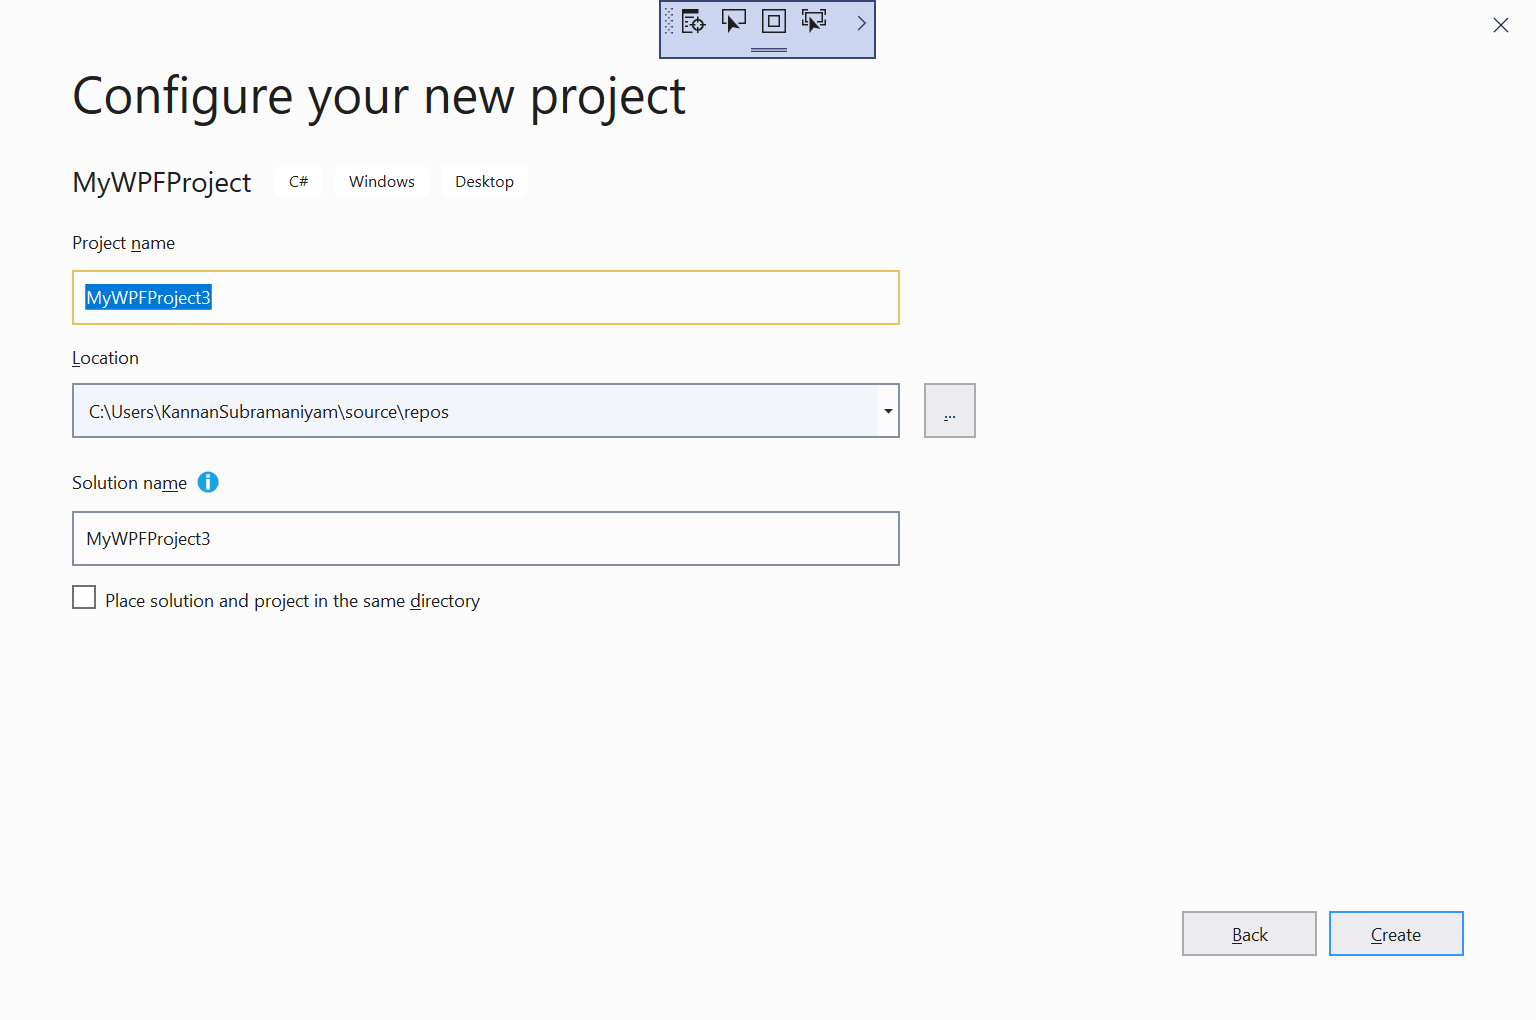Screen dimensions: 1536x1020
Task: Grab the debug toolbar drag handle grip
Action: (669, 22)
